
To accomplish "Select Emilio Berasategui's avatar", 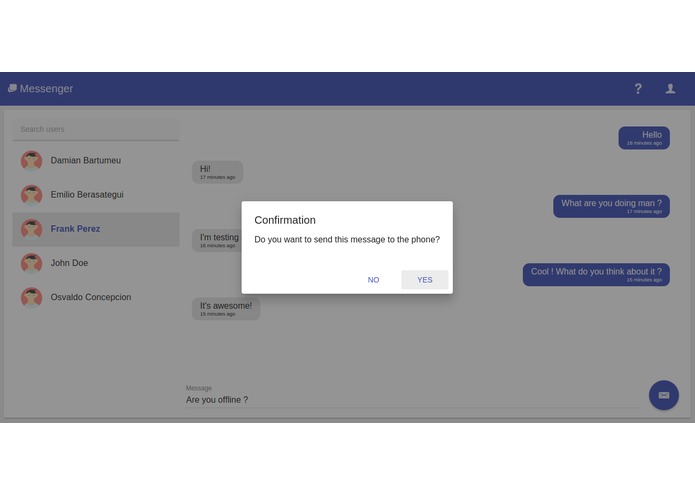I will pos(31,194).
